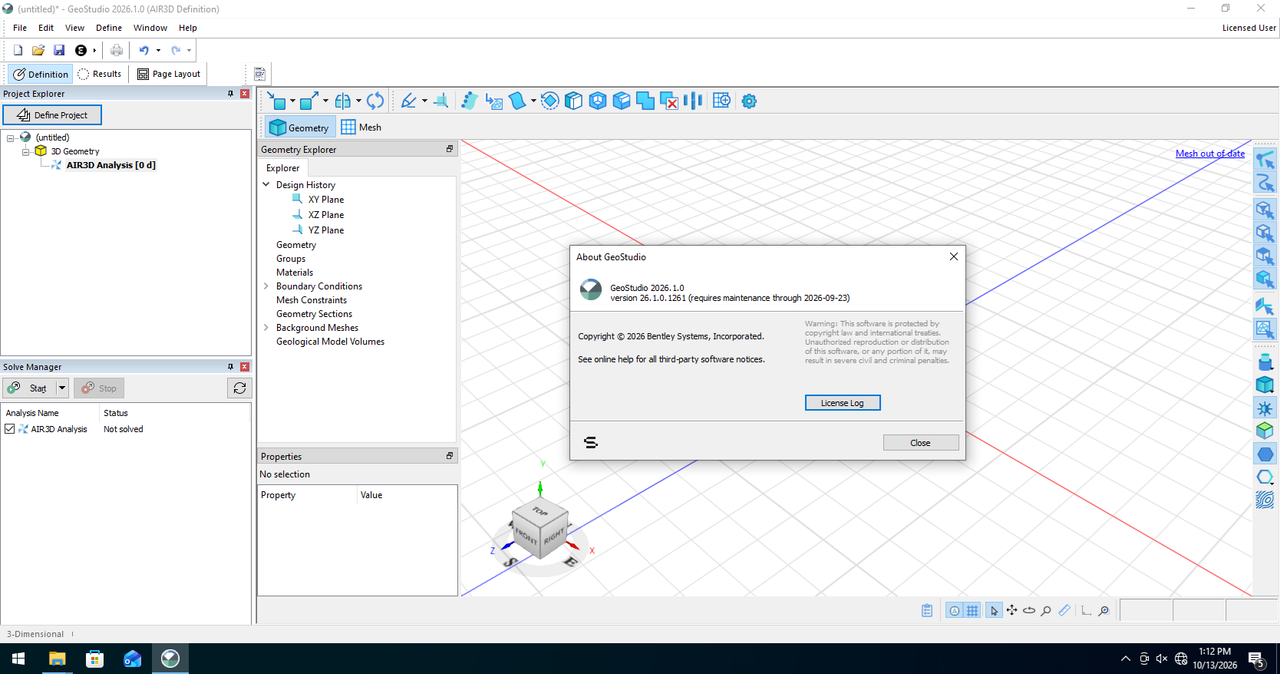Click the magnifier zoom icon
1280x674 pixels.
(x=1046, y=610)
